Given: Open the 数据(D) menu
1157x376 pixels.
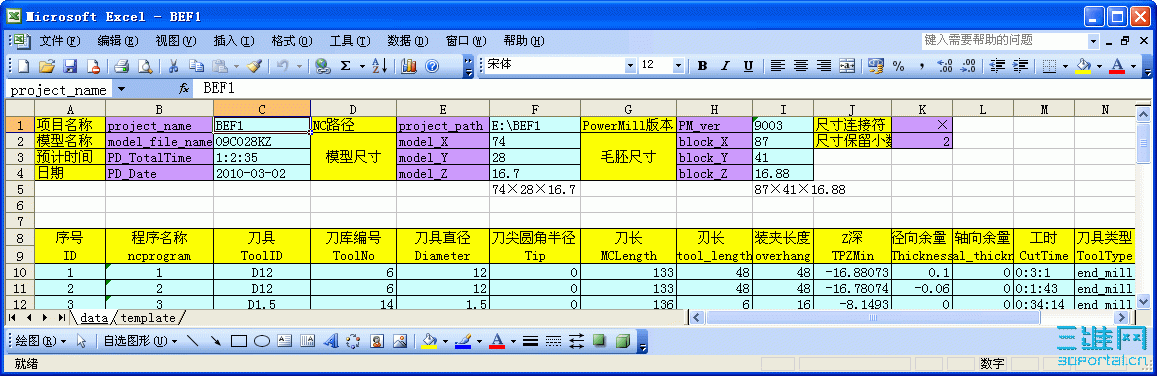Looking at the screenshot, I should 408,41.
